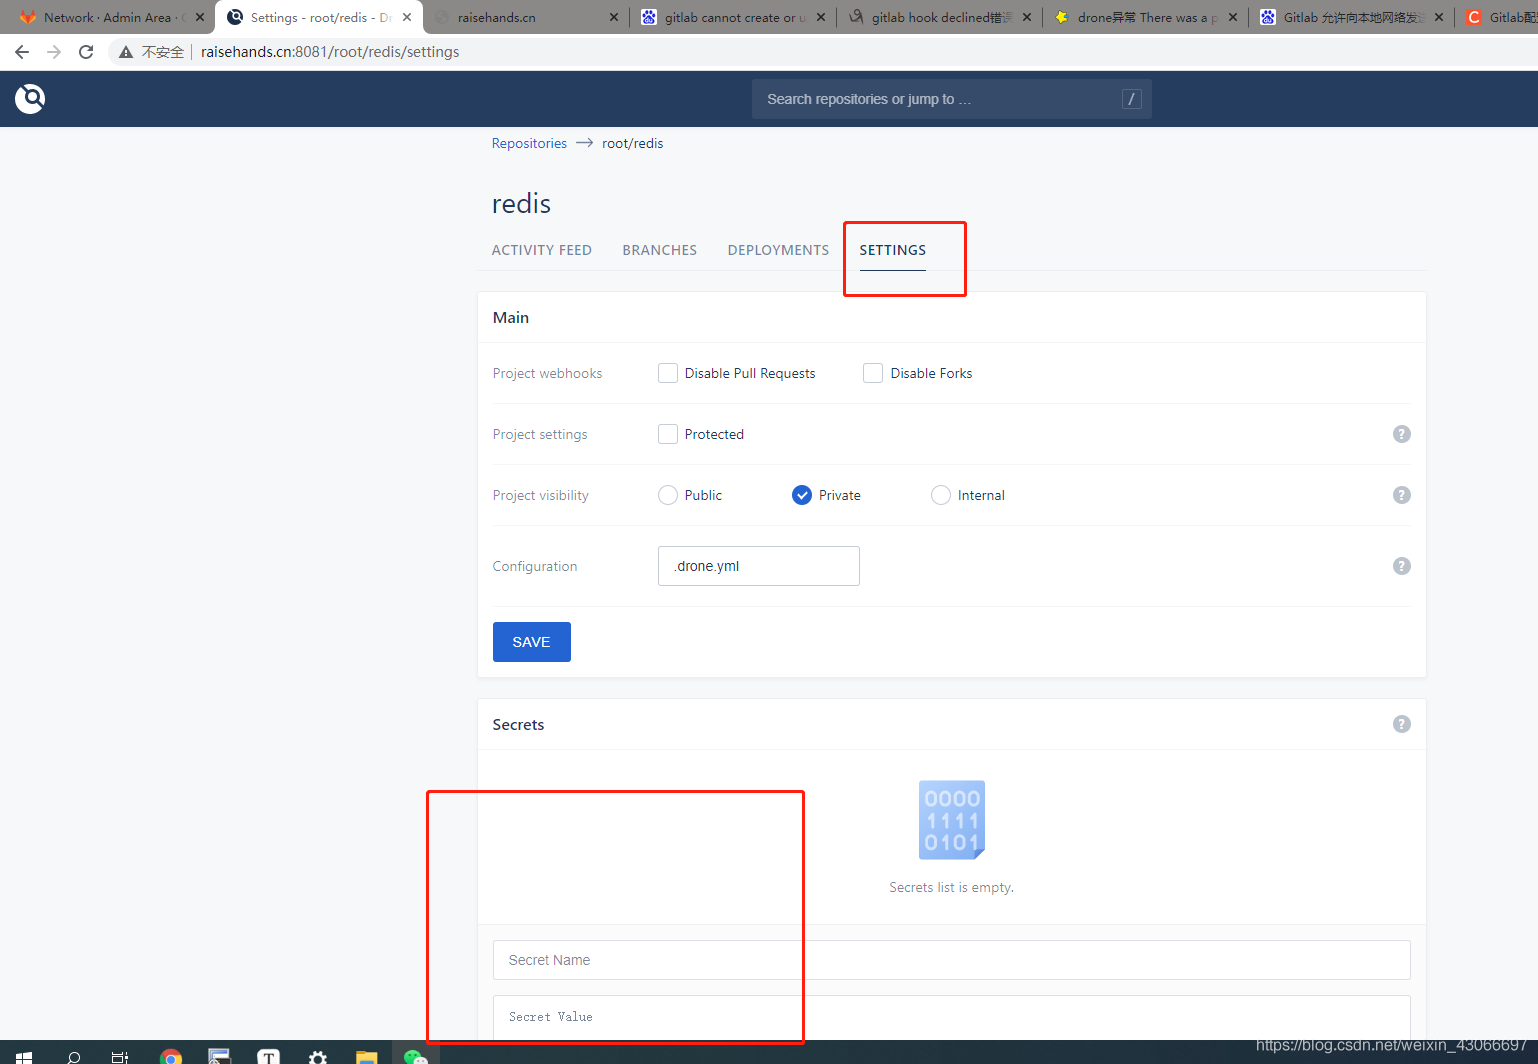This screenshot has height=1064, width=1538.
Task: Select Public project visibility
Action: pos(668,495)
